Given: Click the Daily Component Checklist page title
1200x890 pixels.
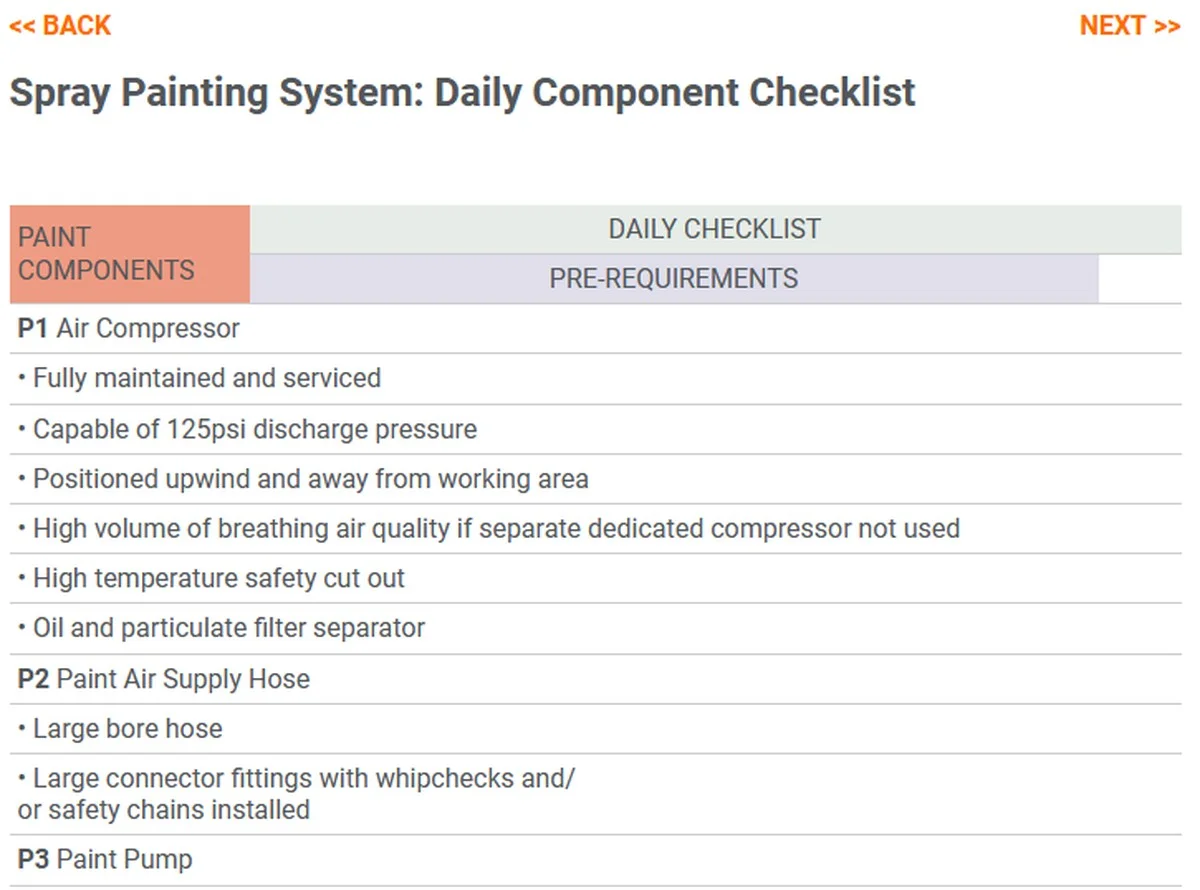Looking at the screenshot, I should point(462,93).
